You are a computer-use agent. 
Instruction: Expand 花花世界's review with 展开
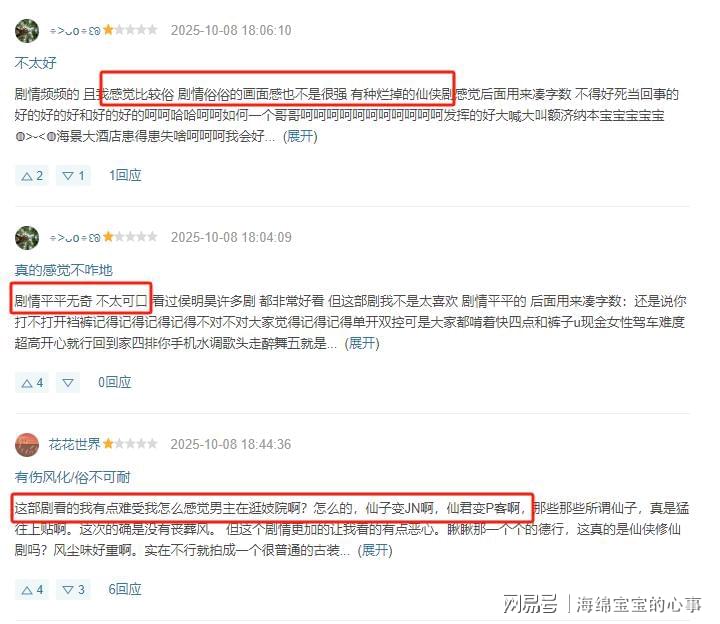[x=375, y=550]
